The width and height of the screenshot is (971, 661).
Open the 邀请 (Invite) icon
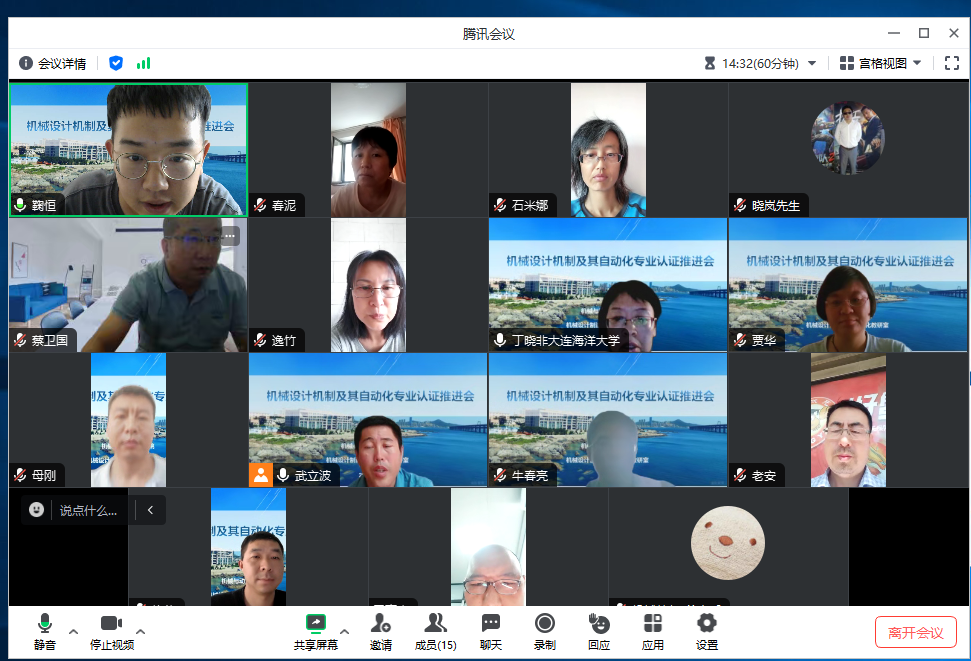pos(380,631)
